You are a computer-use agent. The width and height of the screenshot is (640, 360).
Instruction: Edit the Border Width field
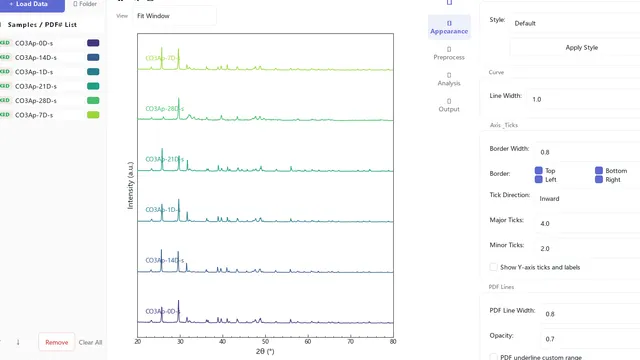(x=588, y=152)
